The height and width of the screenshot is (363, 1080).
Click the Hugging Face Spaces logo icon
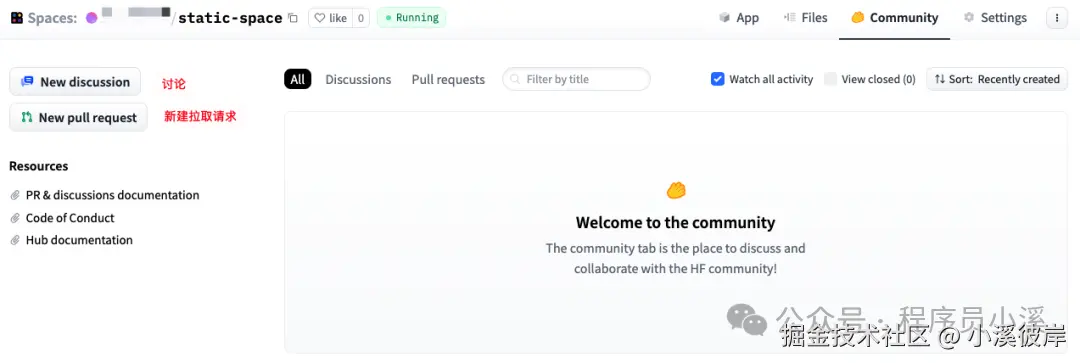click(x=17, y=18)
